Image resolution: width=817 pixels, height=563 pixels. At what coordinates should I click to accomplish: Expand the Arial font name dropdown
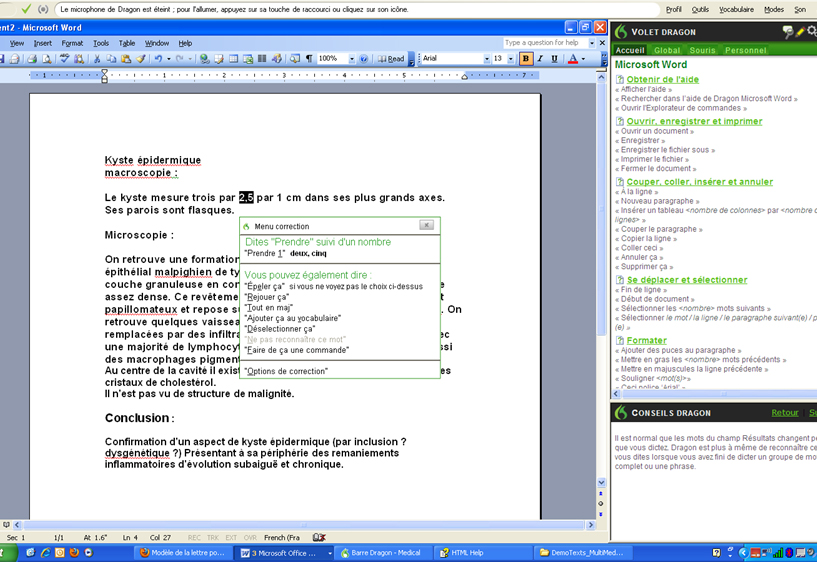pos(486,59)
